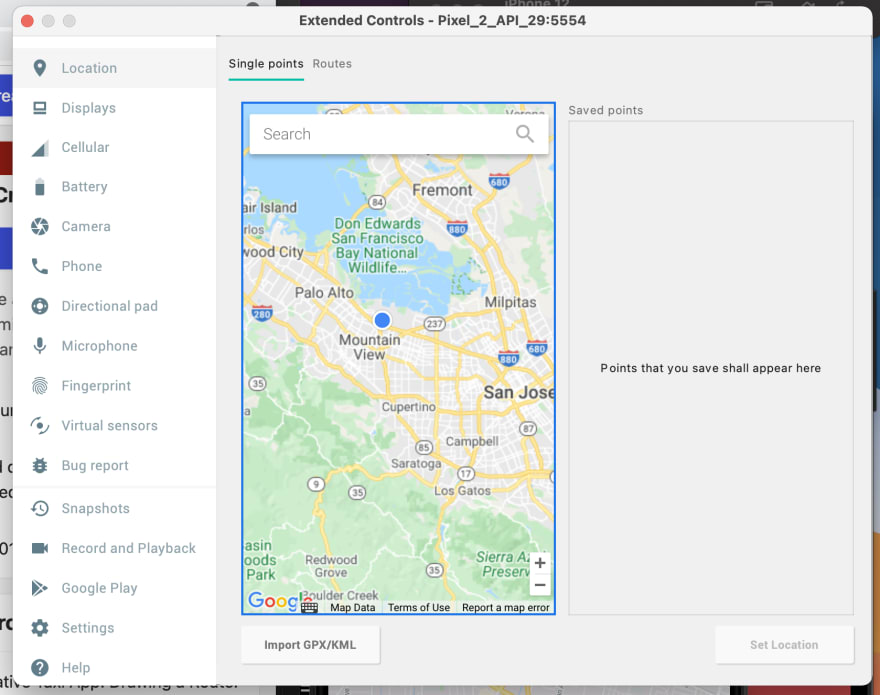Click the Redwood Grove map label
The image size is (880, 695).
pos(331,566)
